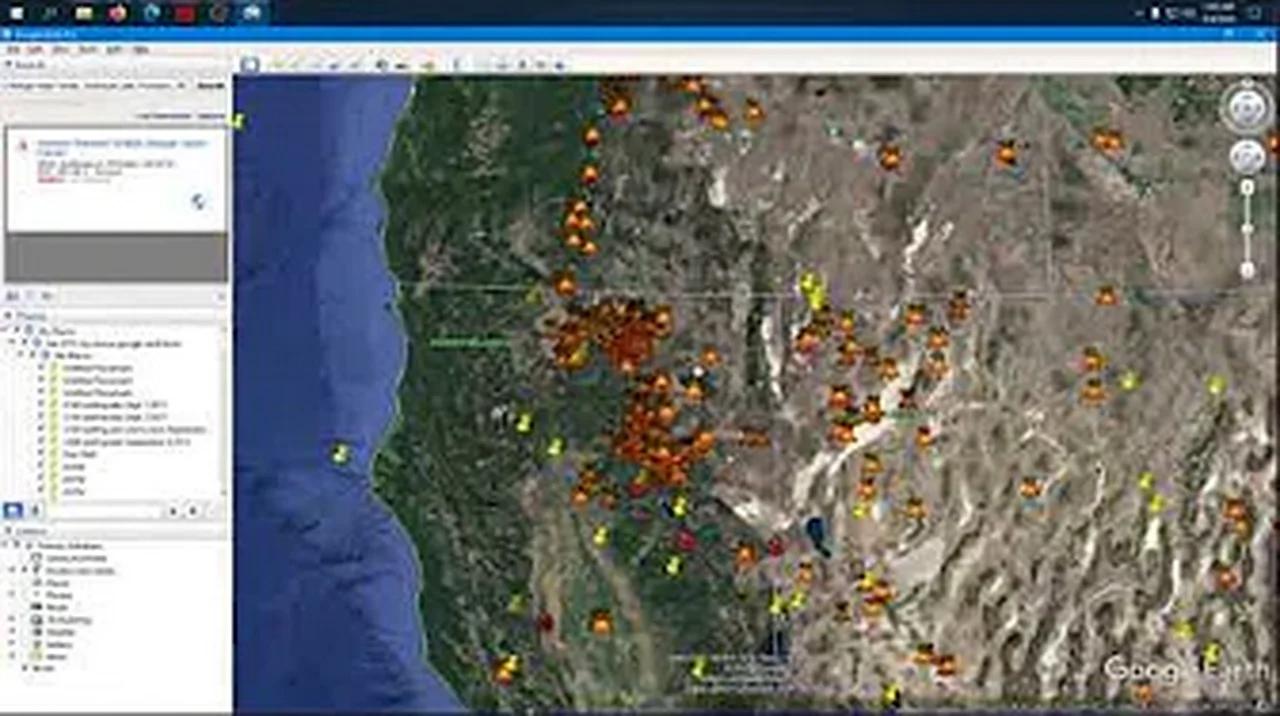The width and height of the screenshot is (1280, 716).
Task: Uncheck the Untitled Placemark item
Action: [39, 367]
